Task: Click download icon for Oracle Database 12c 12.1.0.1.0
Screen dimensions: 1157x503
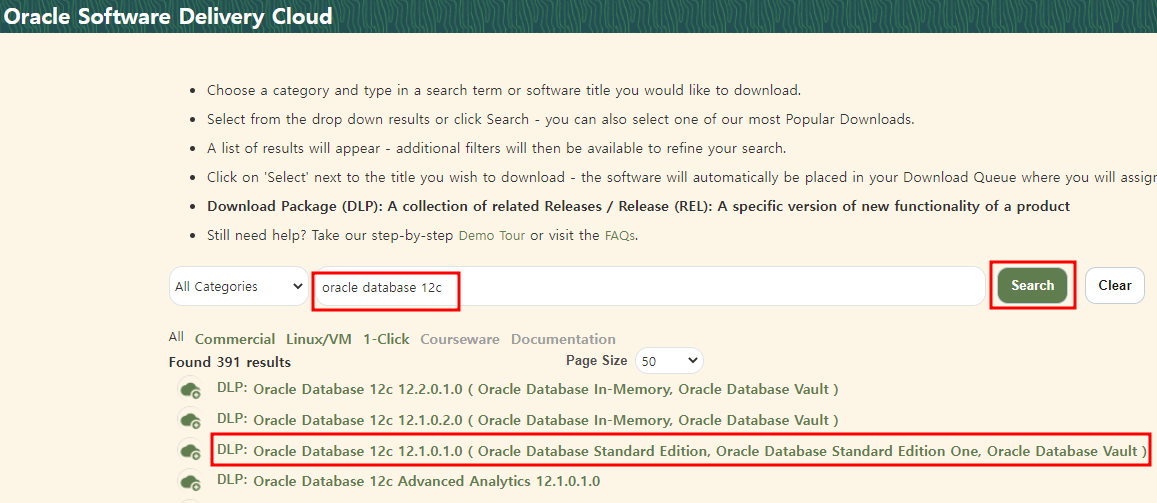Action: [190, 451]
